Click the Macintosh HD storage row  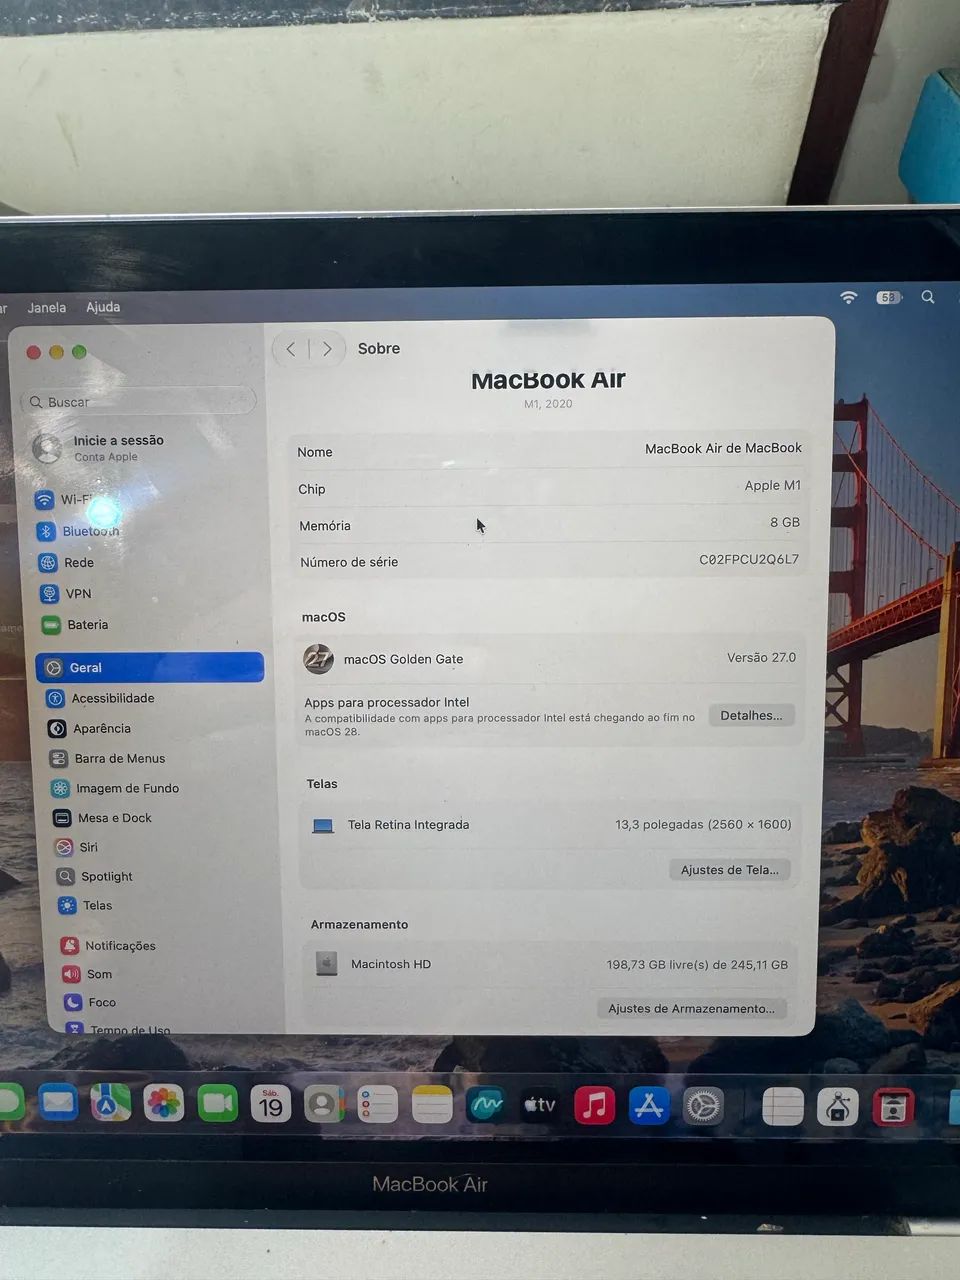pos(550,964)
